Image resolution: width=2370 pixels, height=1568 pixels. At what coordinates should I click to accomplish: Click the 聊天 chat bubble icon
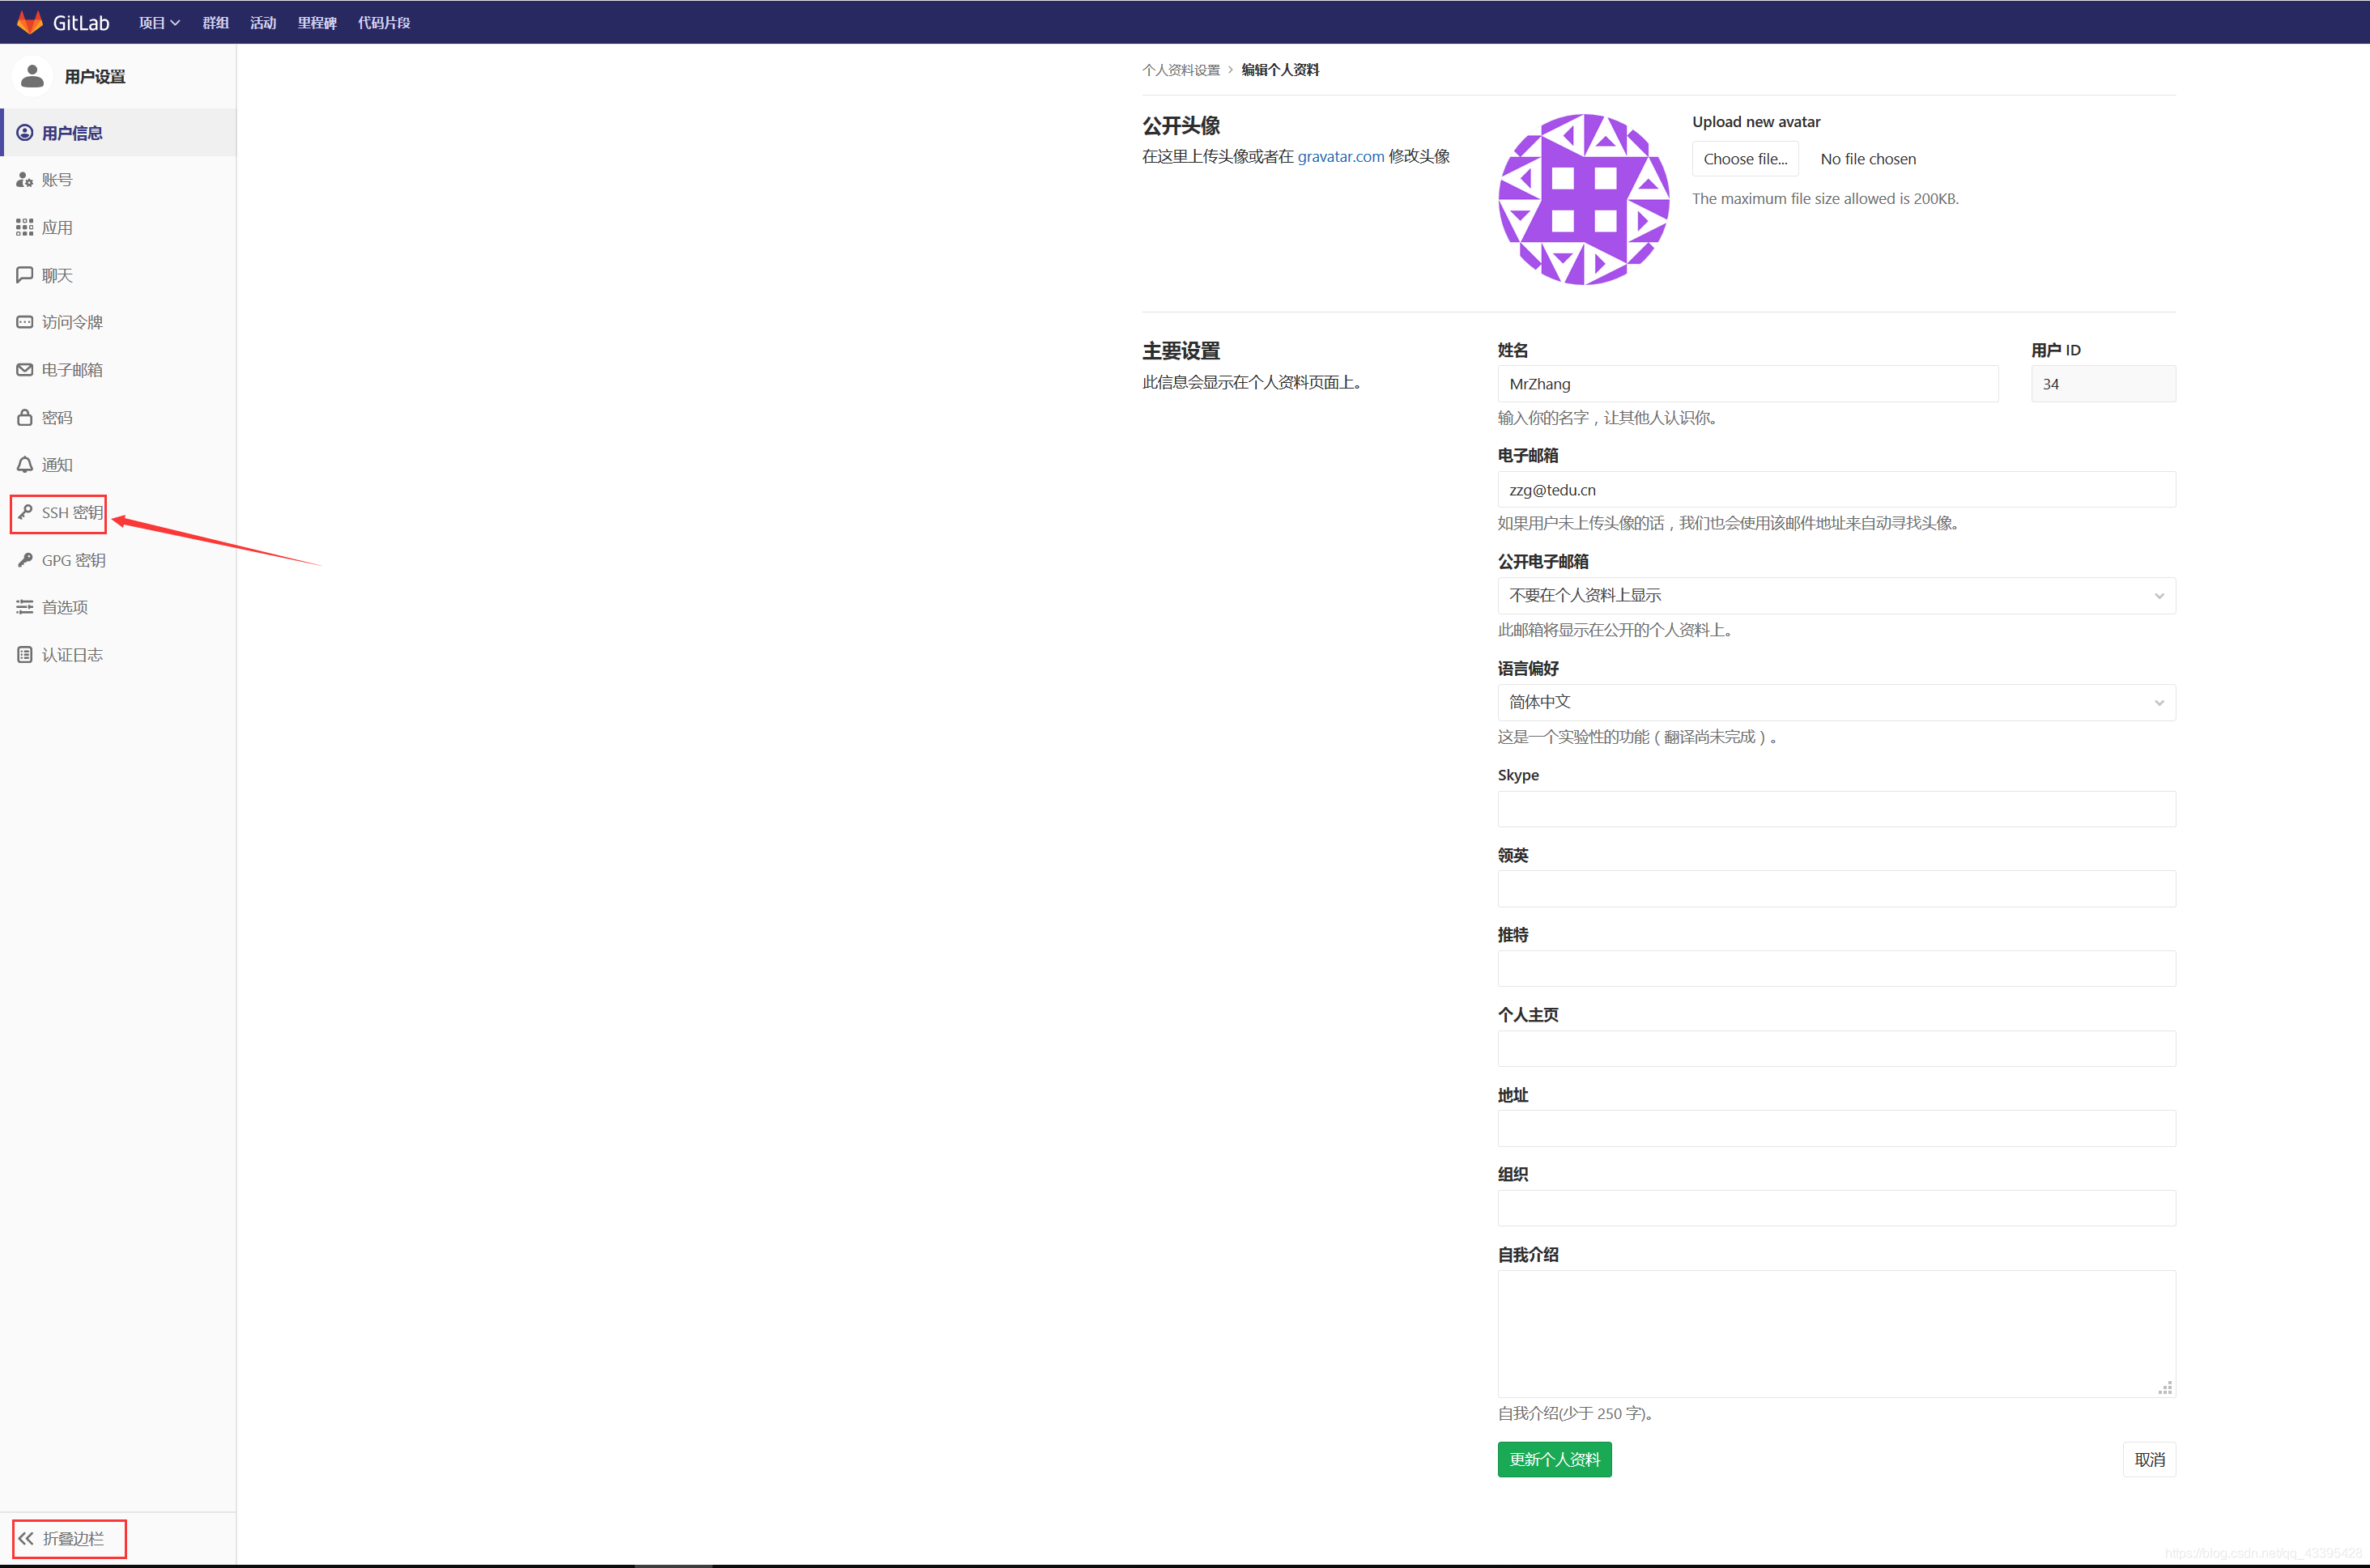[25, 275]
